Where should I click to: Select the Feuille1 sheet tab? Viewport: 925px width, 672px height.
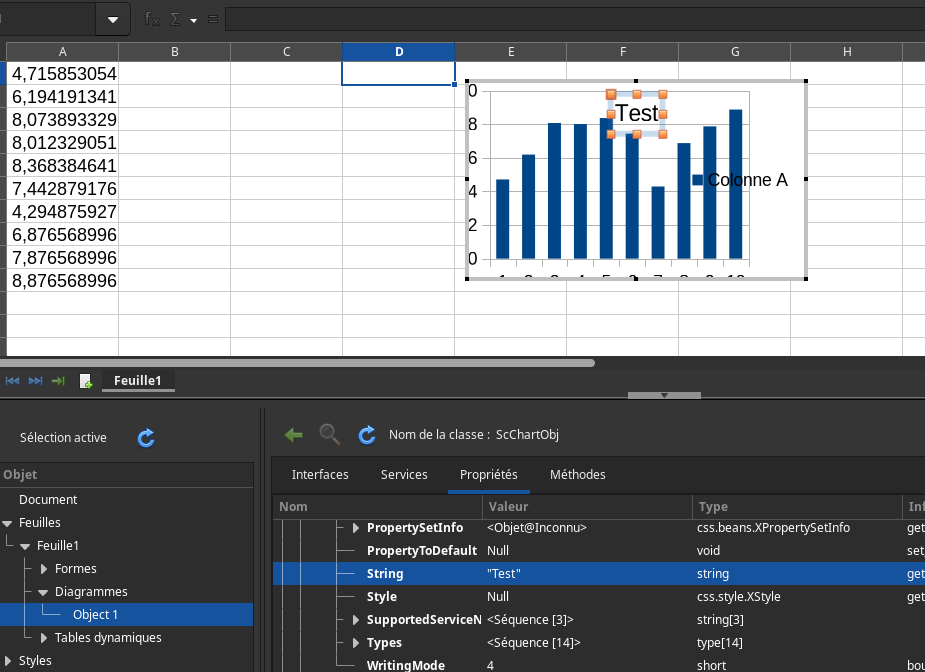click(x=138, y=380)
